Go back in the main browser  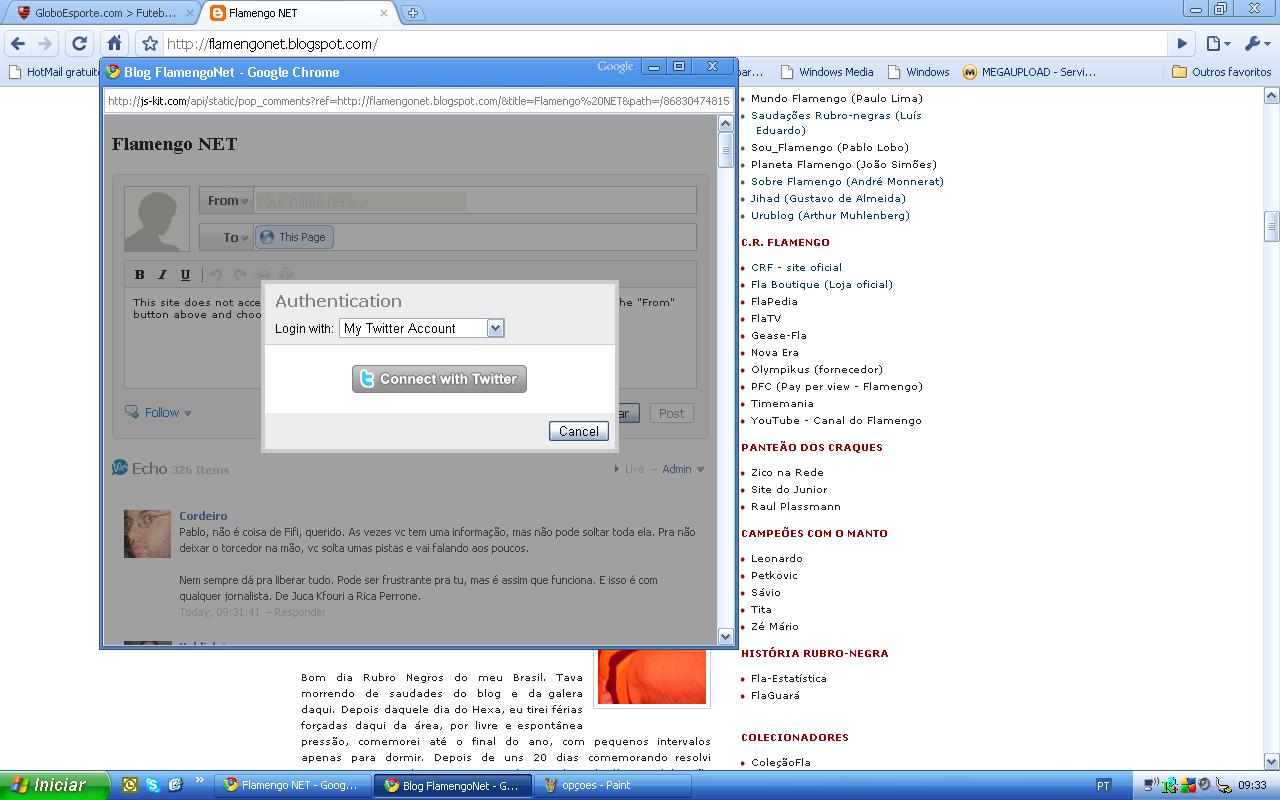click(x=18, y=43)
